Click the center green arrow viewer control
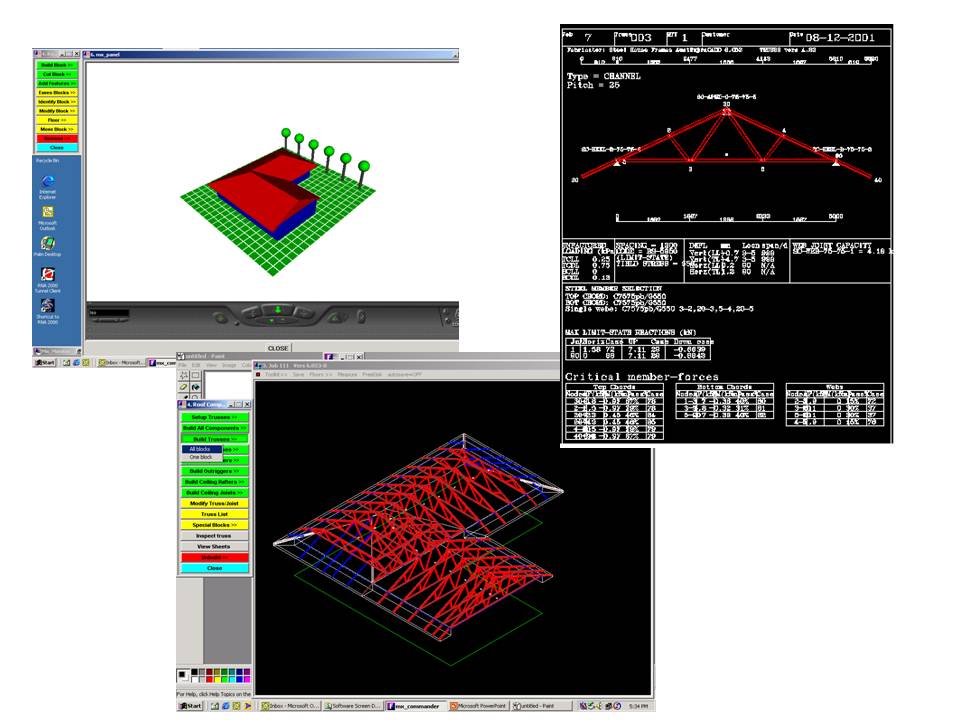The height and width of the screenshot is (720, 960). [x=277, y=310]
